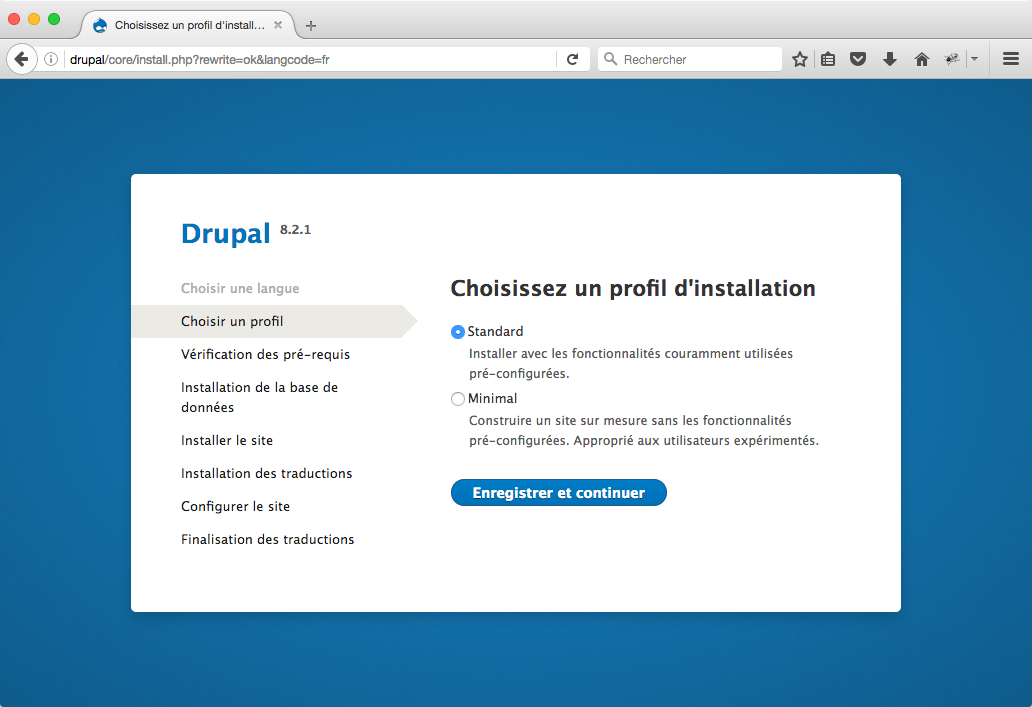
Task: Click Enregistrer et continuer button
Action: tap(559, 492)
